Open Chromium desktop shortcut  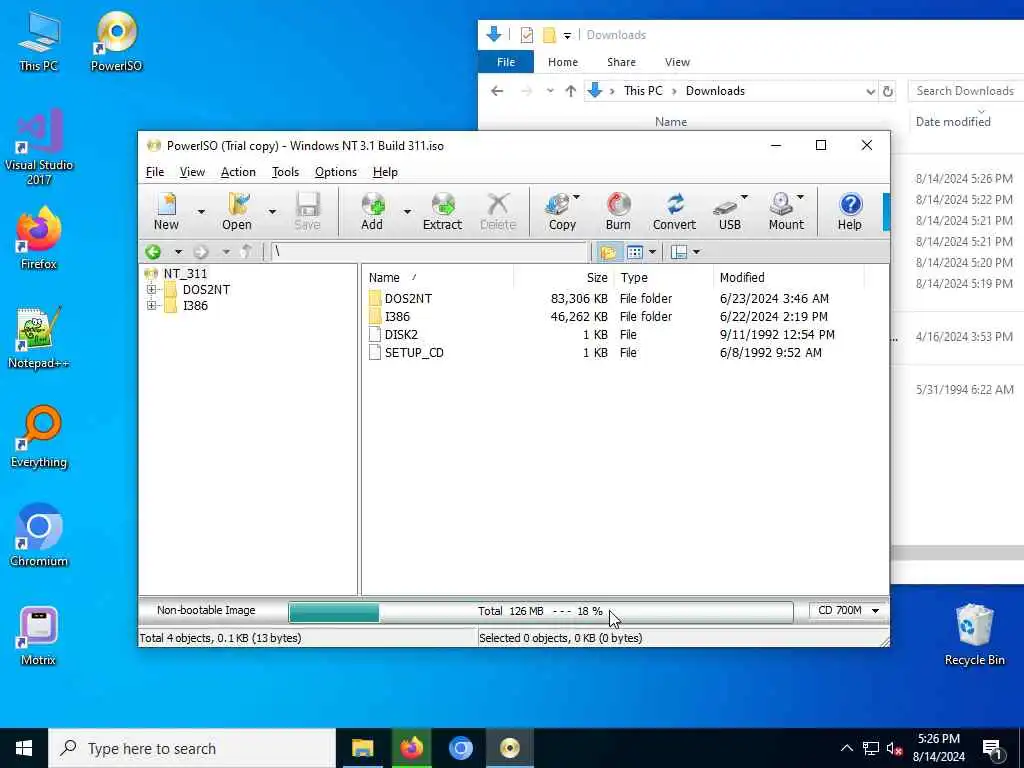(x=39, y=536)
